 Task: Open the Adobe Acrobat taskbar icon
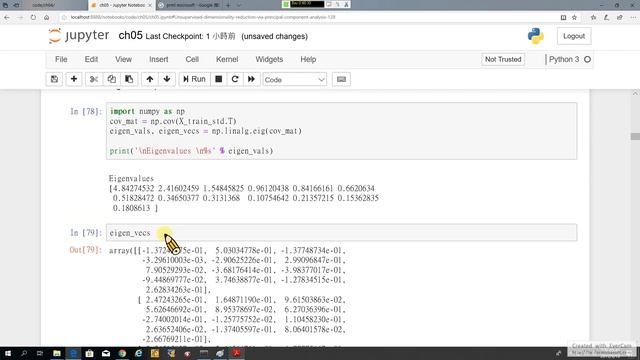click(x=236, y=353)
